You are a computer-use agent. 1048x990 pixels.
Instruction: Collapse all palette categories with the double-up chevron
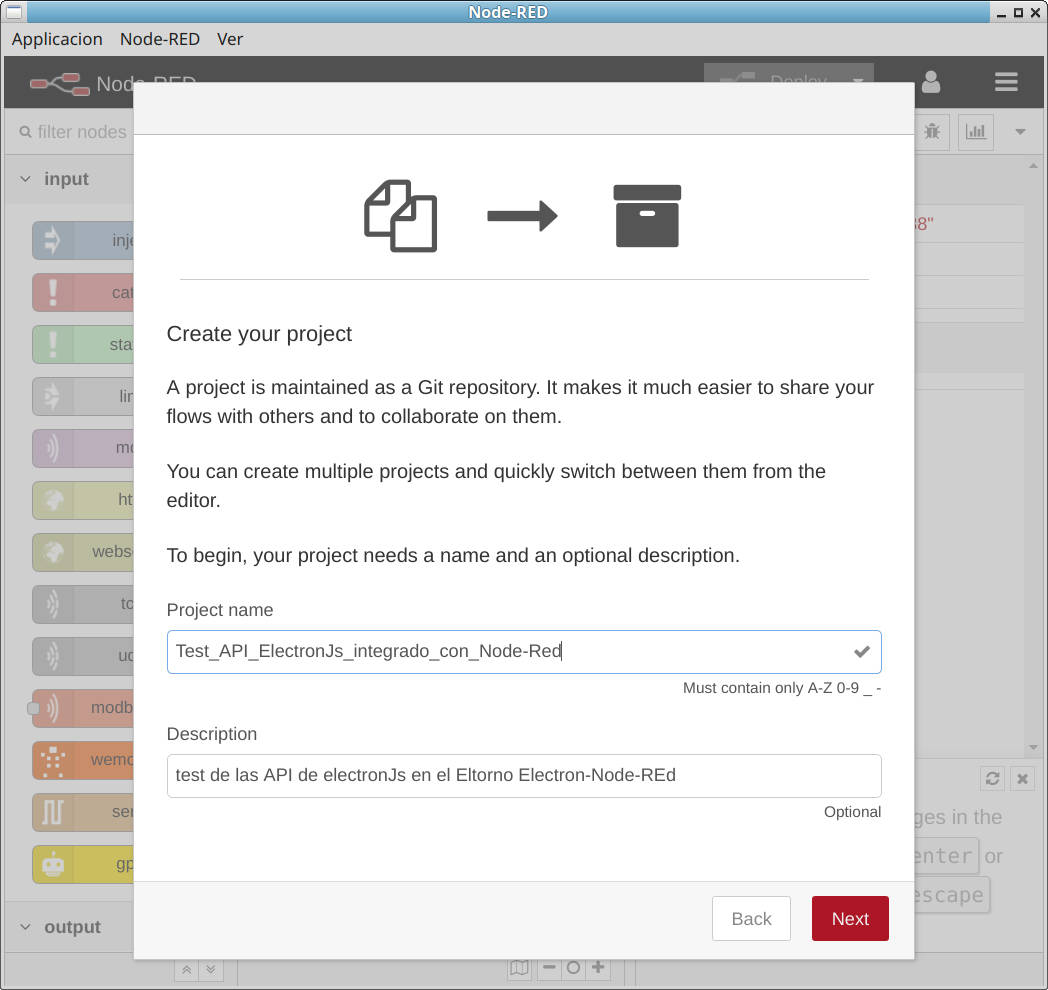[187, 969]
